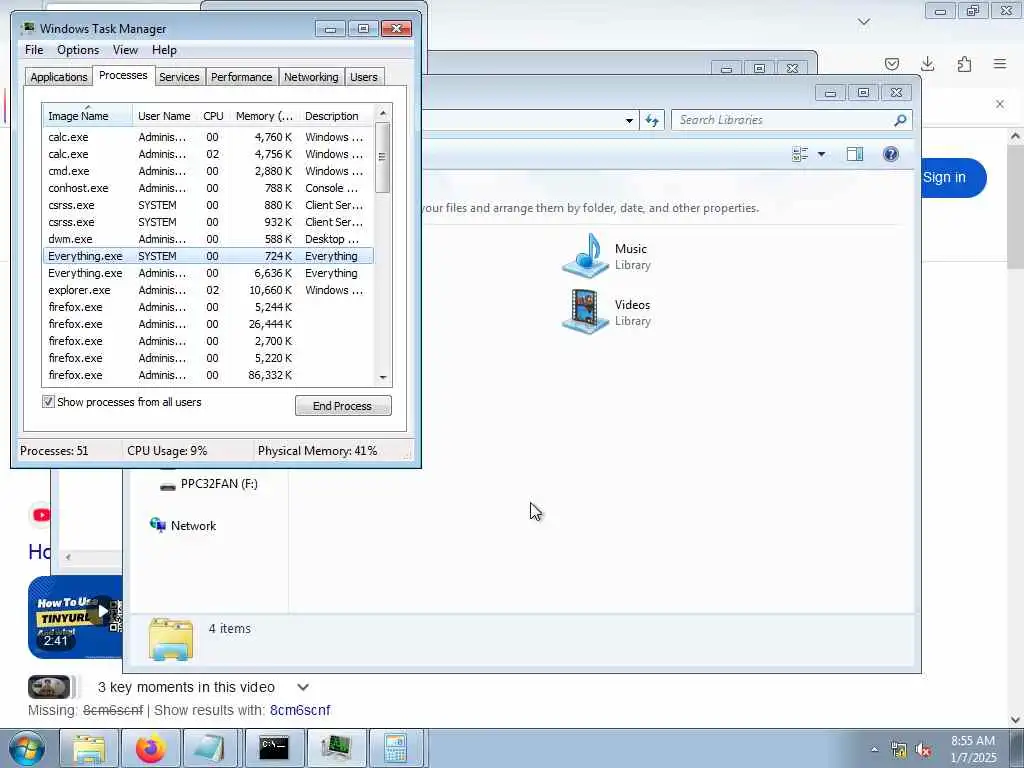Open the Explorer address bar history dropdown
1024x768 pixels.
tap(629, 120)
